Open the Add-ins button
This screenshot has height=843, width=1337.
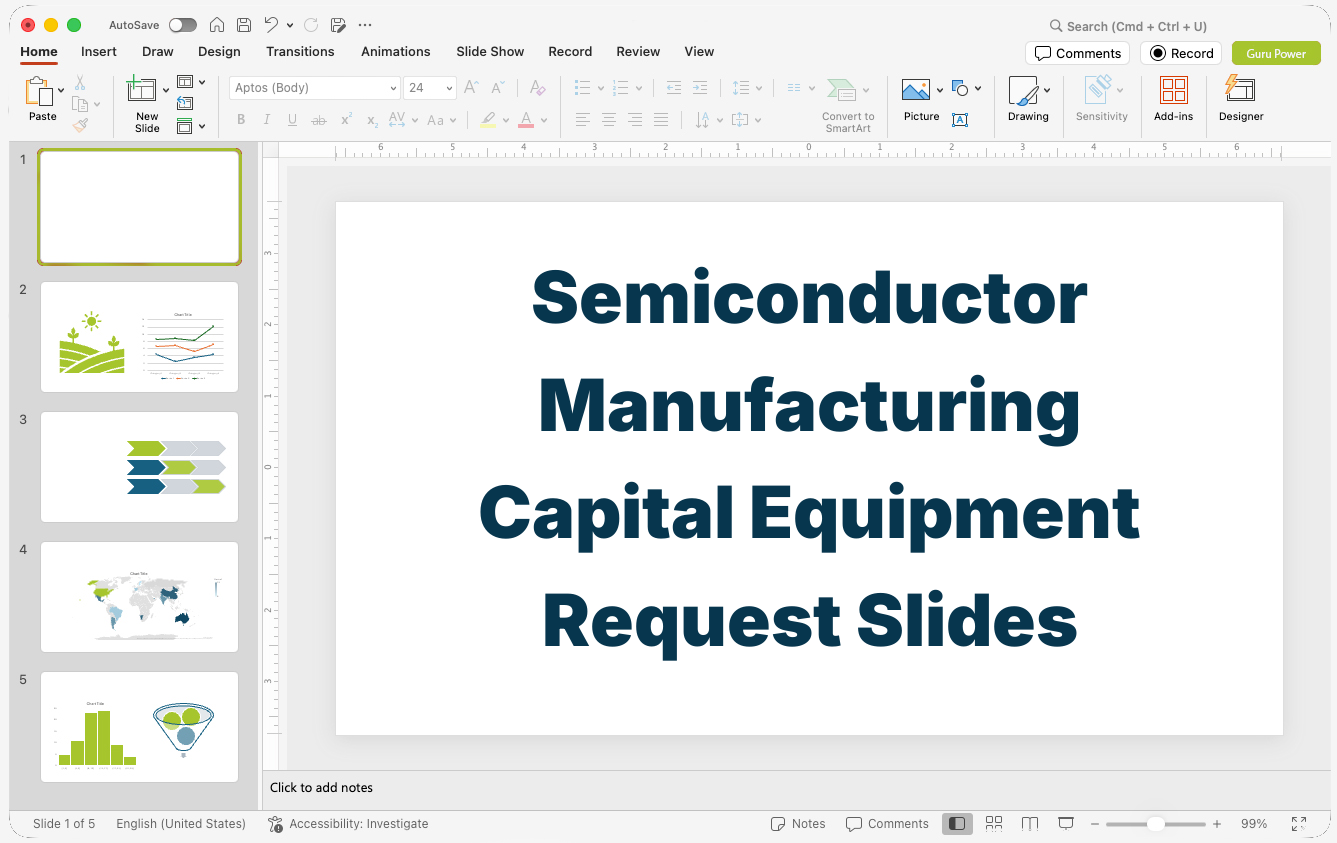(1174, 100)
